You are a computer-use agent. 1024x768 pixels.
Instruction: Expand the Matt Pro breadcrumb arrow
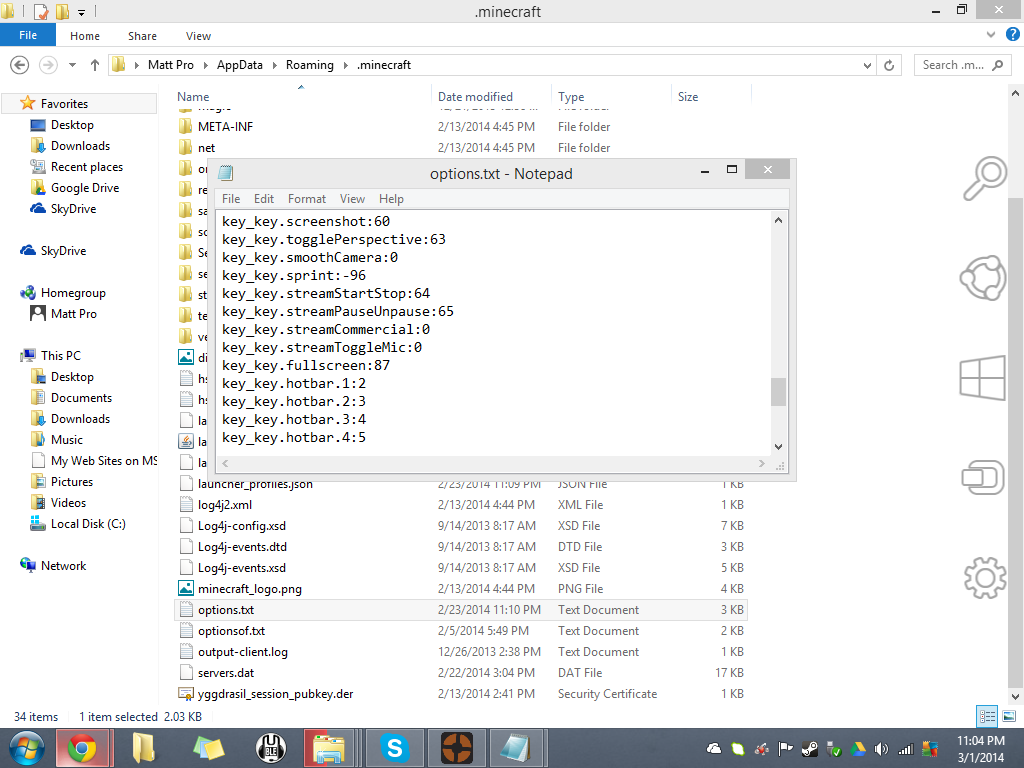(x=206, y=65)
